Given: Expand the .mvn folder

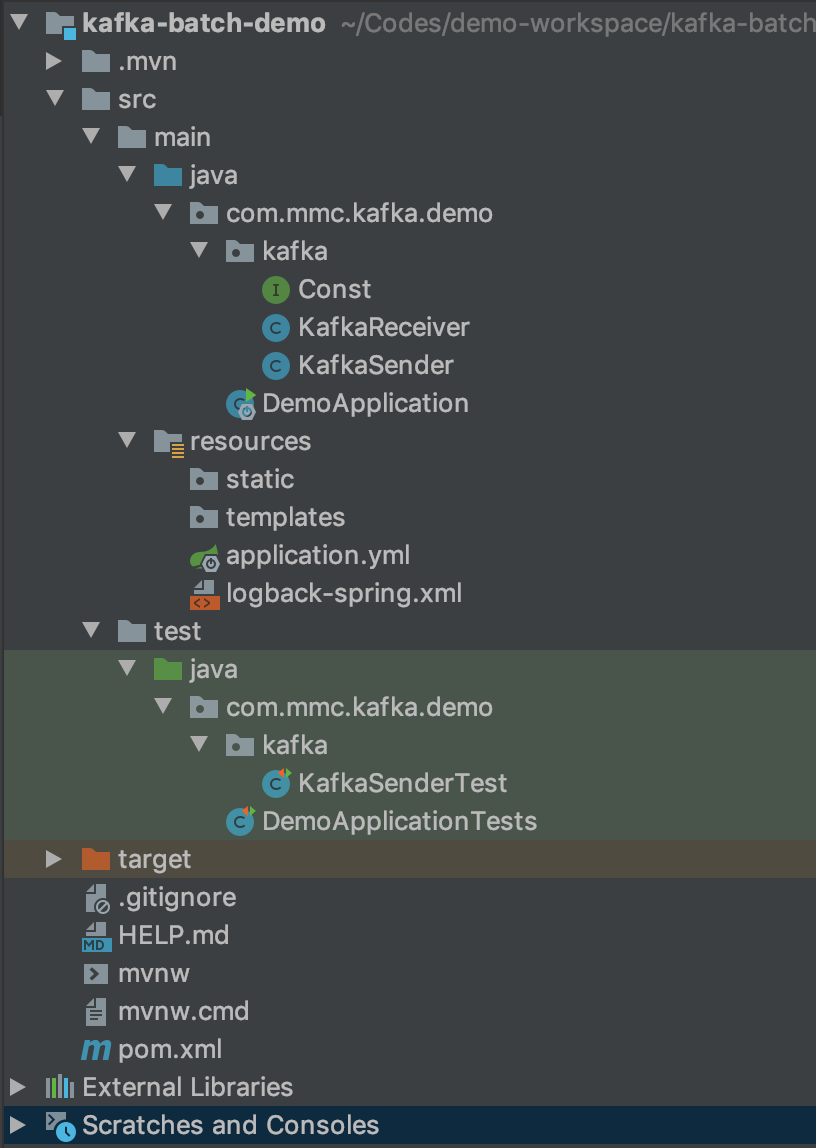Looking at the screenshot, I should tap(56, 61).
